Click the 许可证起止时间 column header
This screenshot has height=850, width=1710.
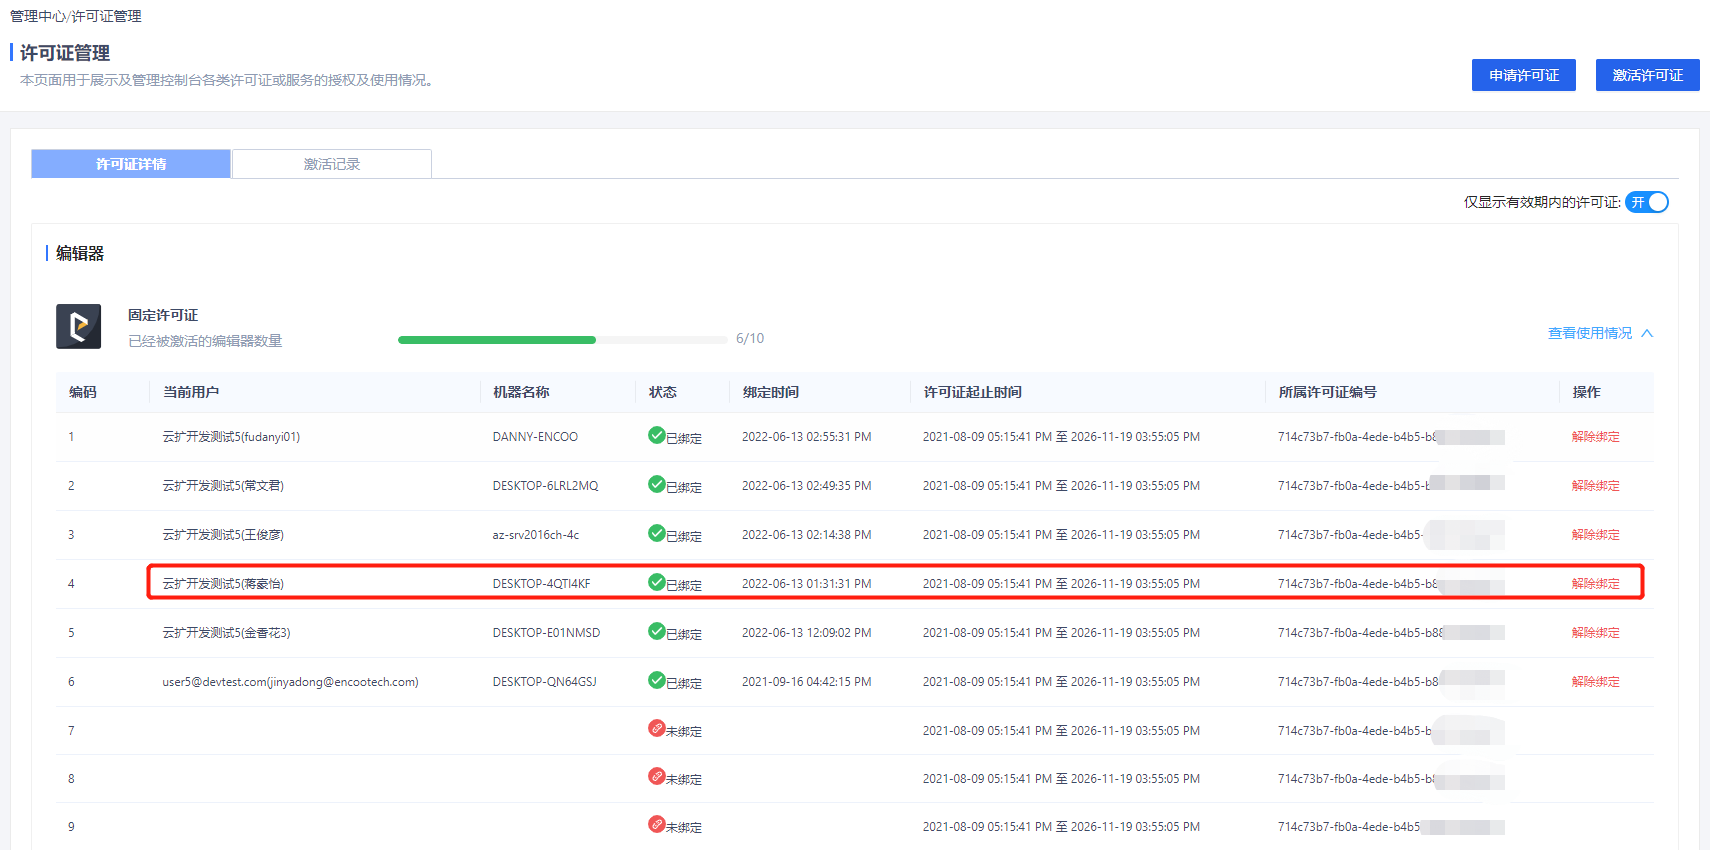click(x=973, y=392)
